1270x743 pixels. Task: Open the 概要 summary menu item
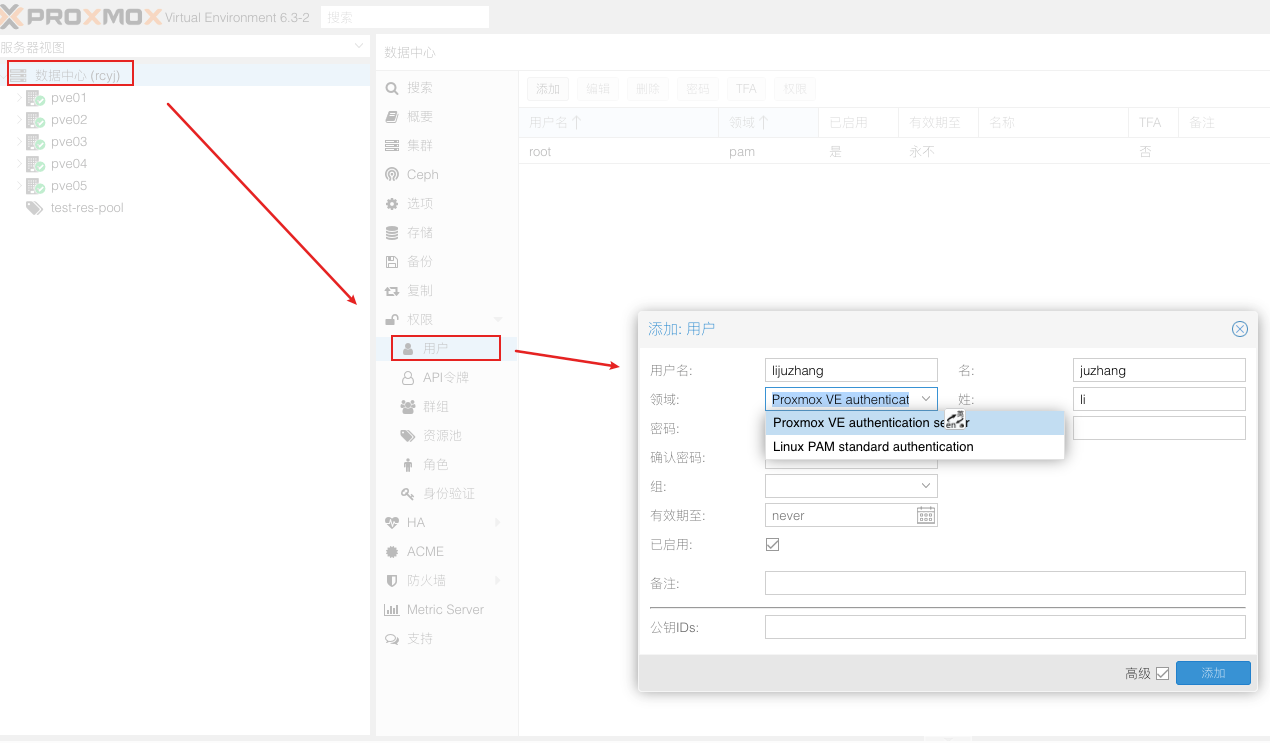pos(446,117)
